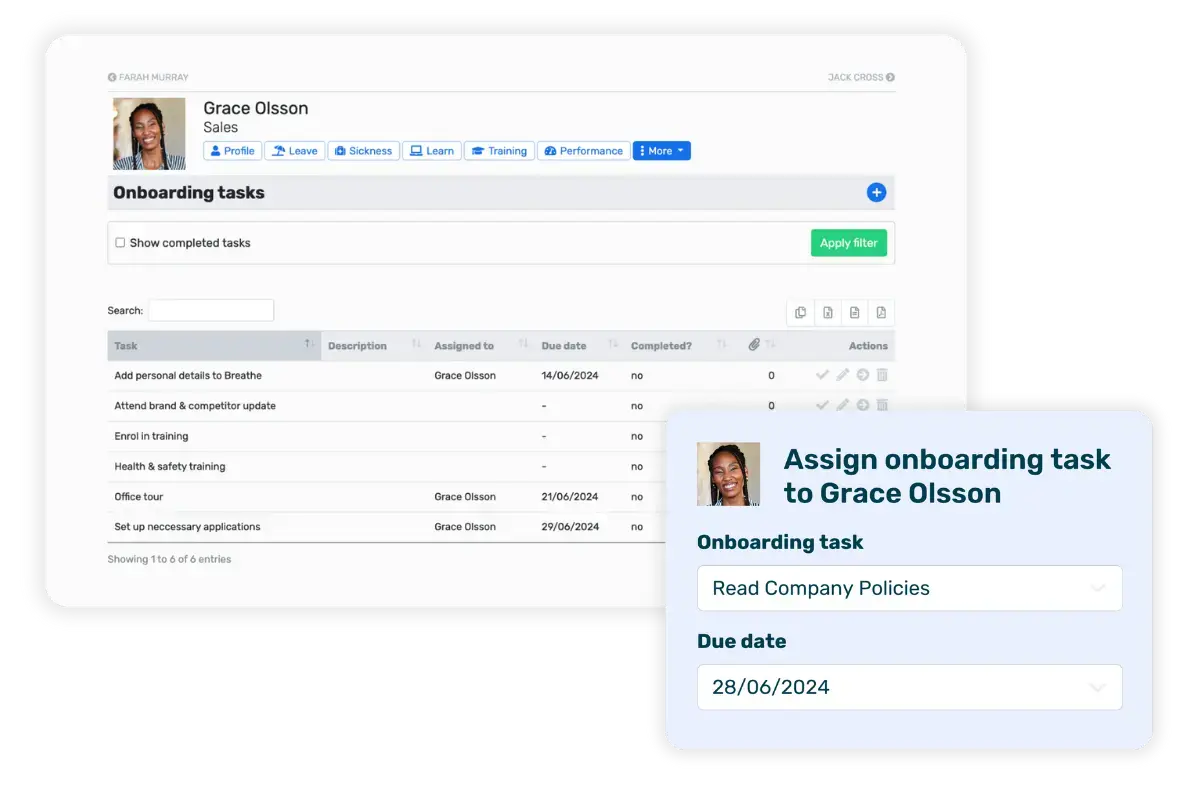
Task: Sort the table by the Task column arrows
Action: tap(306, 345)
